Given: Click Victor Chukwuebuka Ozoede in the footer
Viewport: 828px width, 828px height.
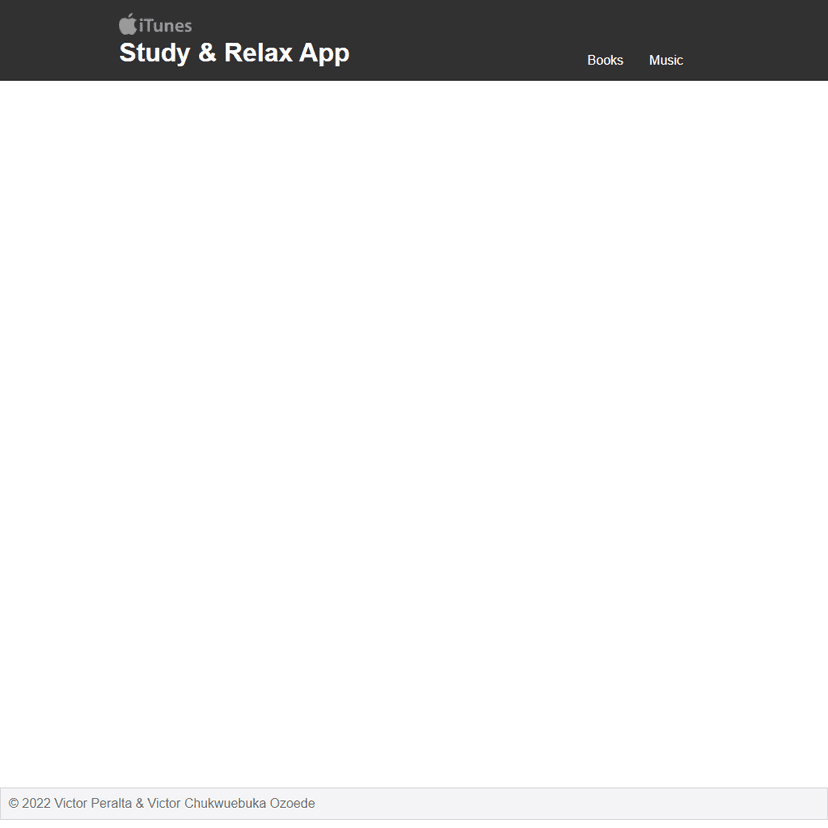Looking at the screenshot, I should point(231,803).
